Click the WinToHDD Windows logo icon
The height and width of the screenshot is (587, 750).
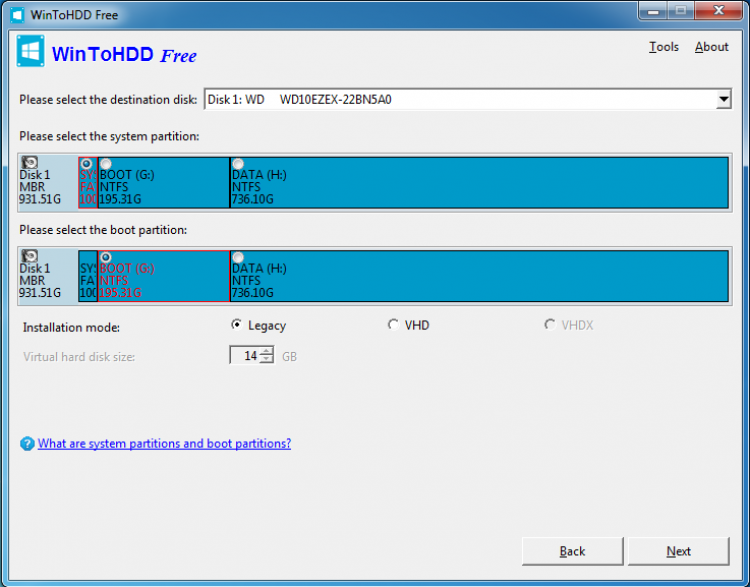point(31,51)
